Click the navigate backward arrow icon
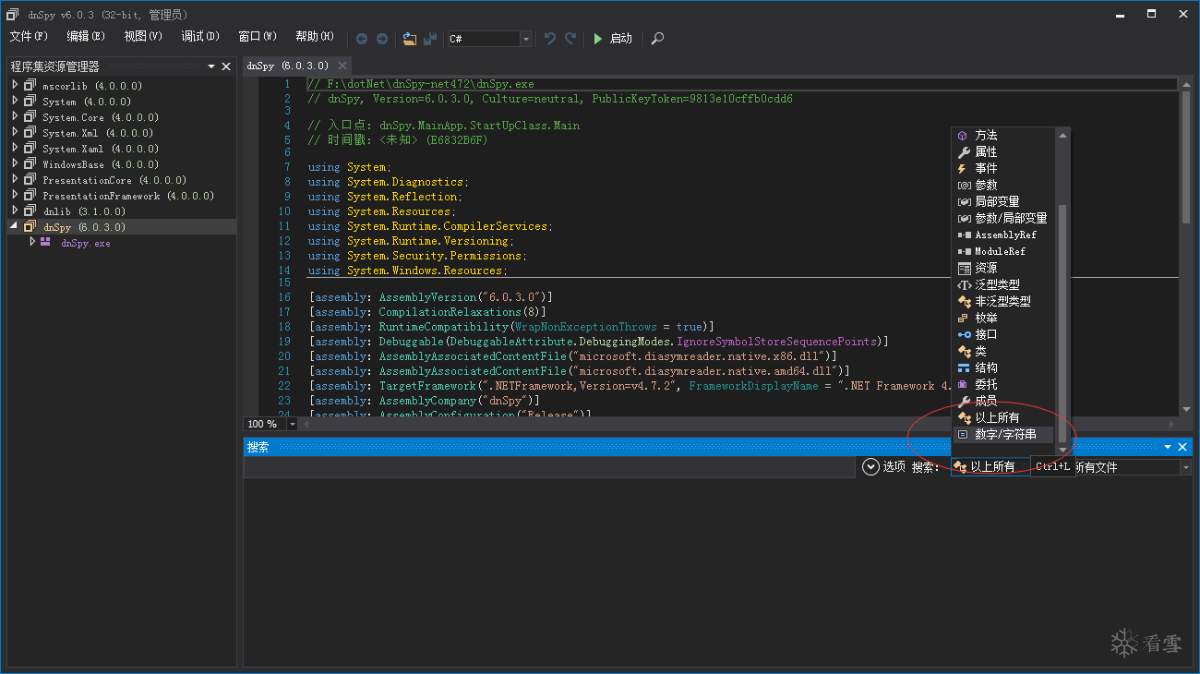Image resolution: width=1200 pixels, height=674 pixels. click(362, 39)
